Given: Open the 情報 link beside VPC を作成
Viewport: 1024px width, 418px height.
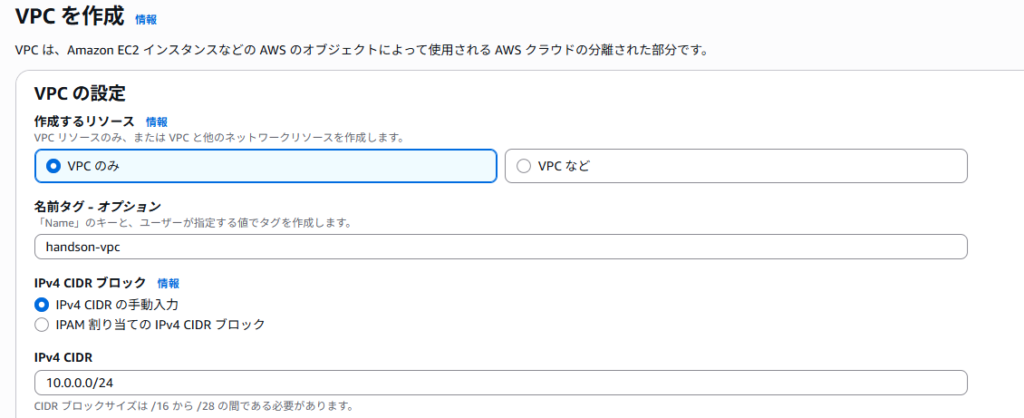Looking at the screenshot, I should coord(146,20).
